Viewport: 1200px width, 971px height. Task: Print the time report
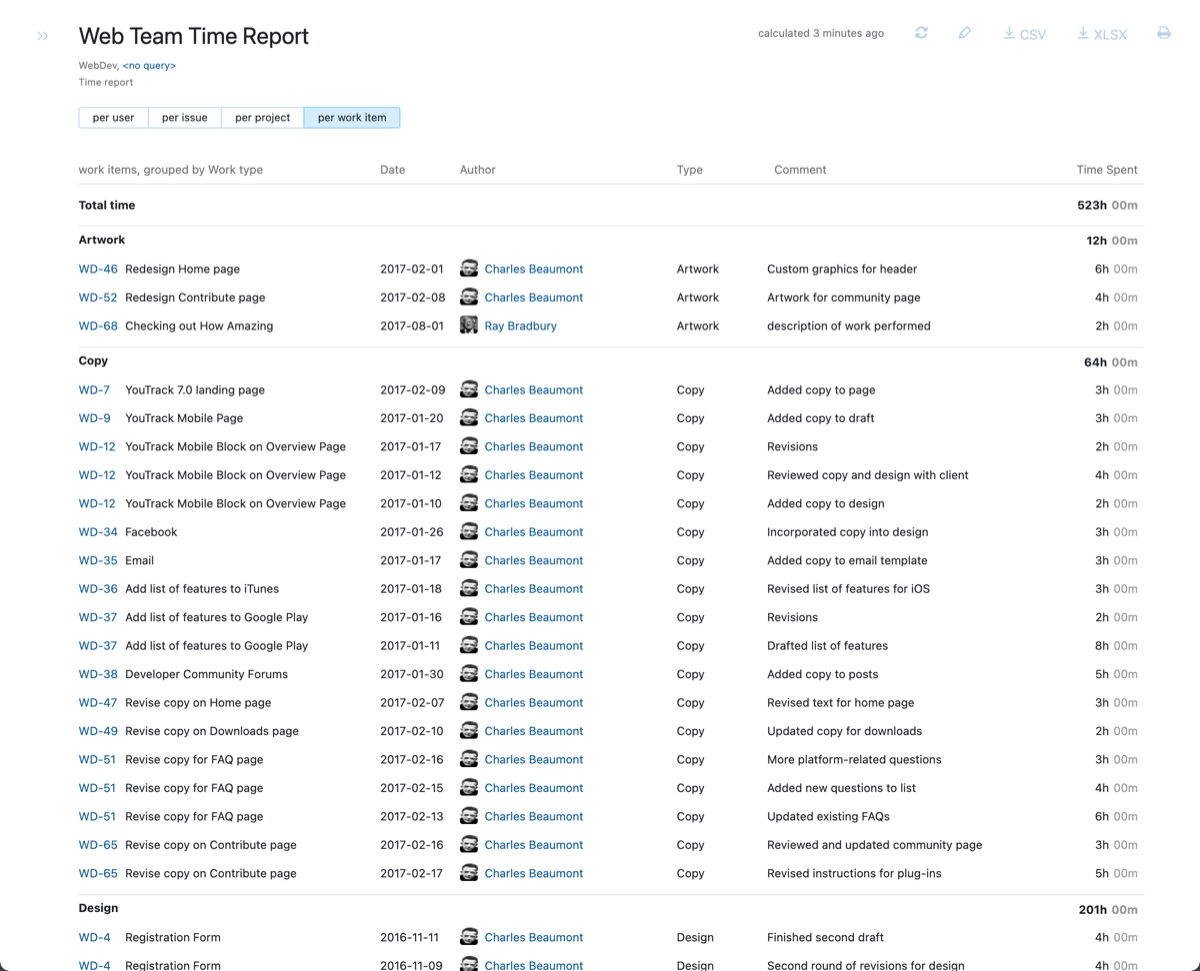pos(1163,33)
